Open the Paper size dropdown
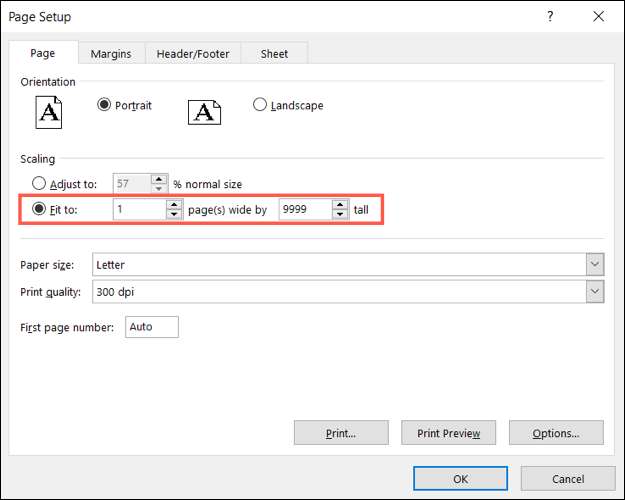625x500 pixels. tap(595, 265)
